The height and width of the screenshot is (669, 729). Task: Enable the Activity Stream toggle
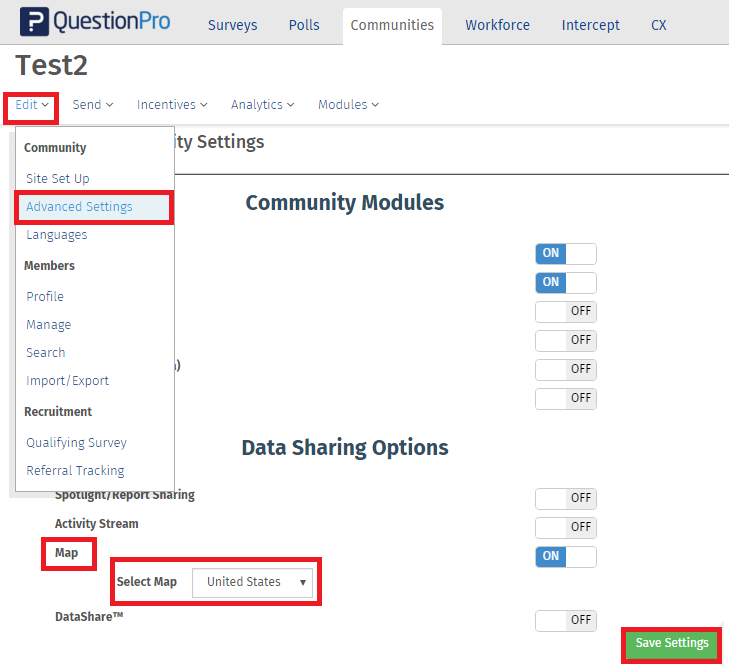tap(565, 528)
